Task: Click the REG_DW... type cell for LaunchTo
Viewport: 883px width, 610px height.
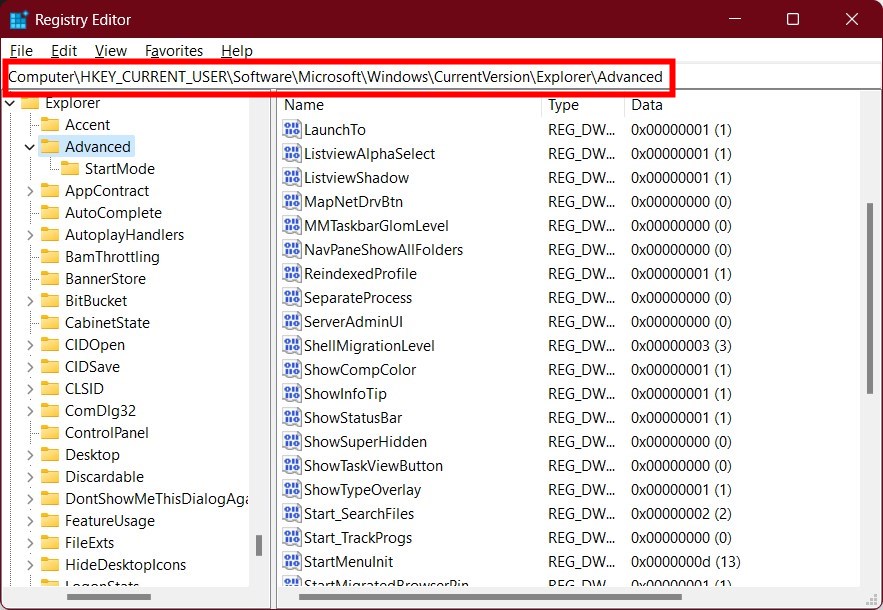Action: (x=581, y=130)
